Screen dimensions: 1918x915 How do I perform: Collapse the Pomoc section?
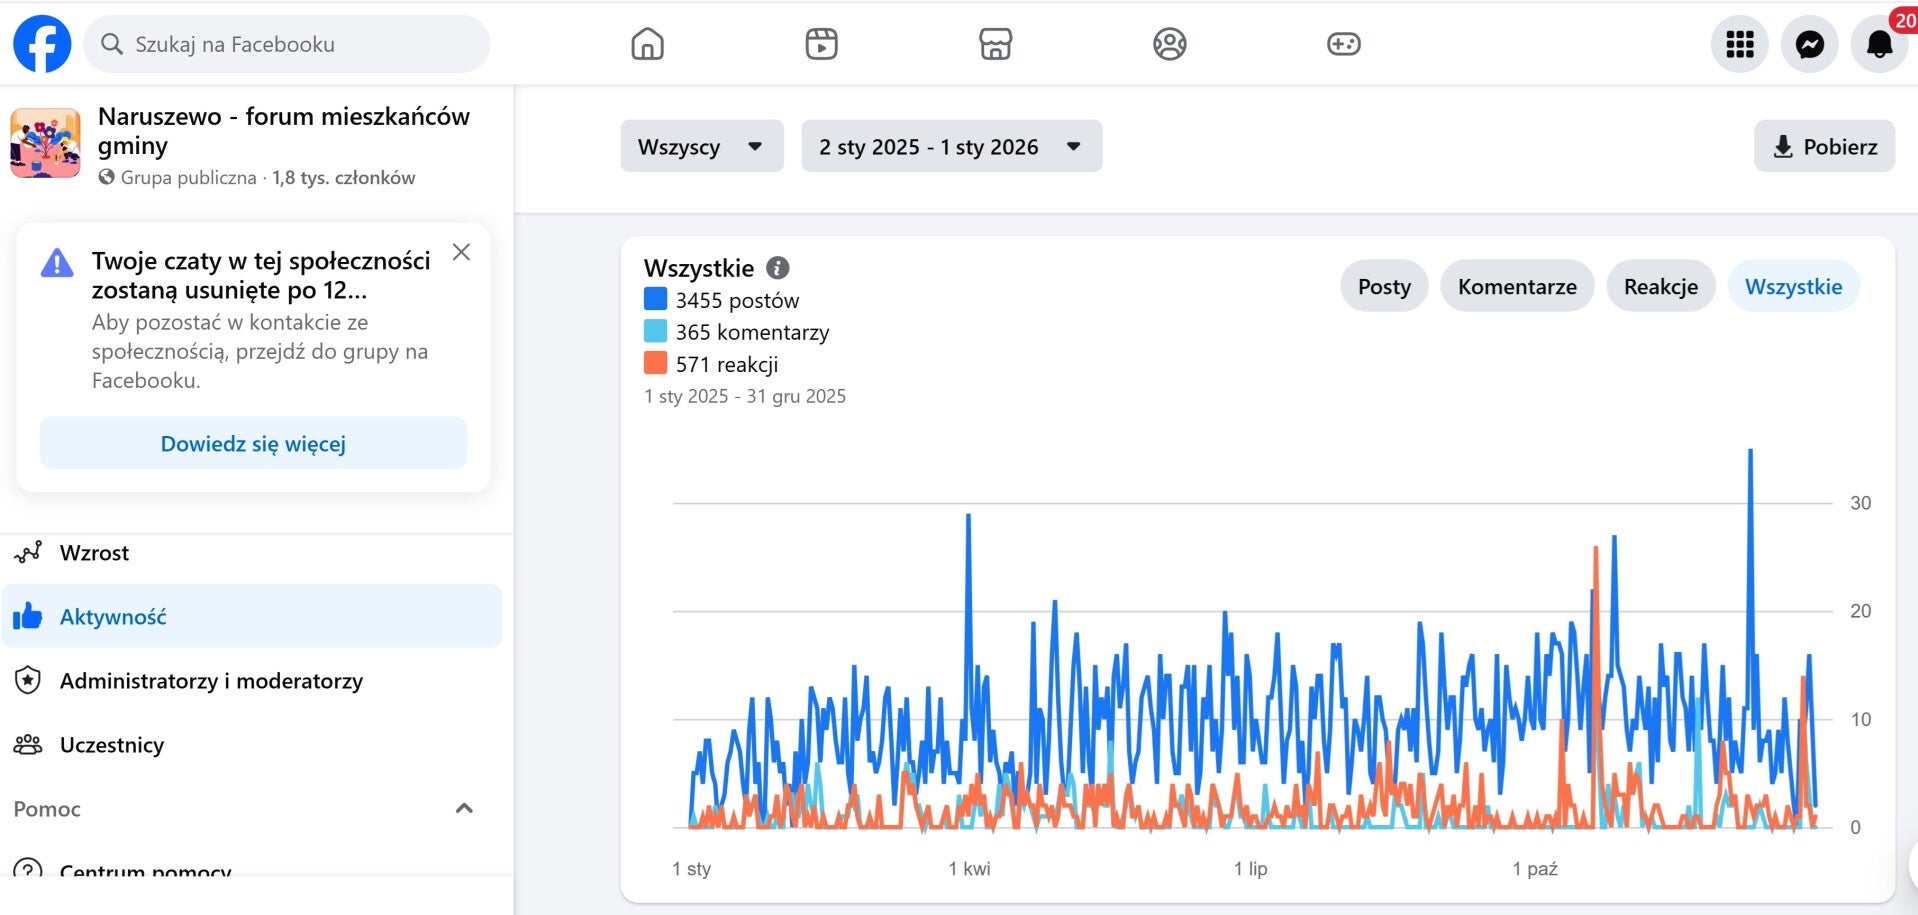[464, 808]
